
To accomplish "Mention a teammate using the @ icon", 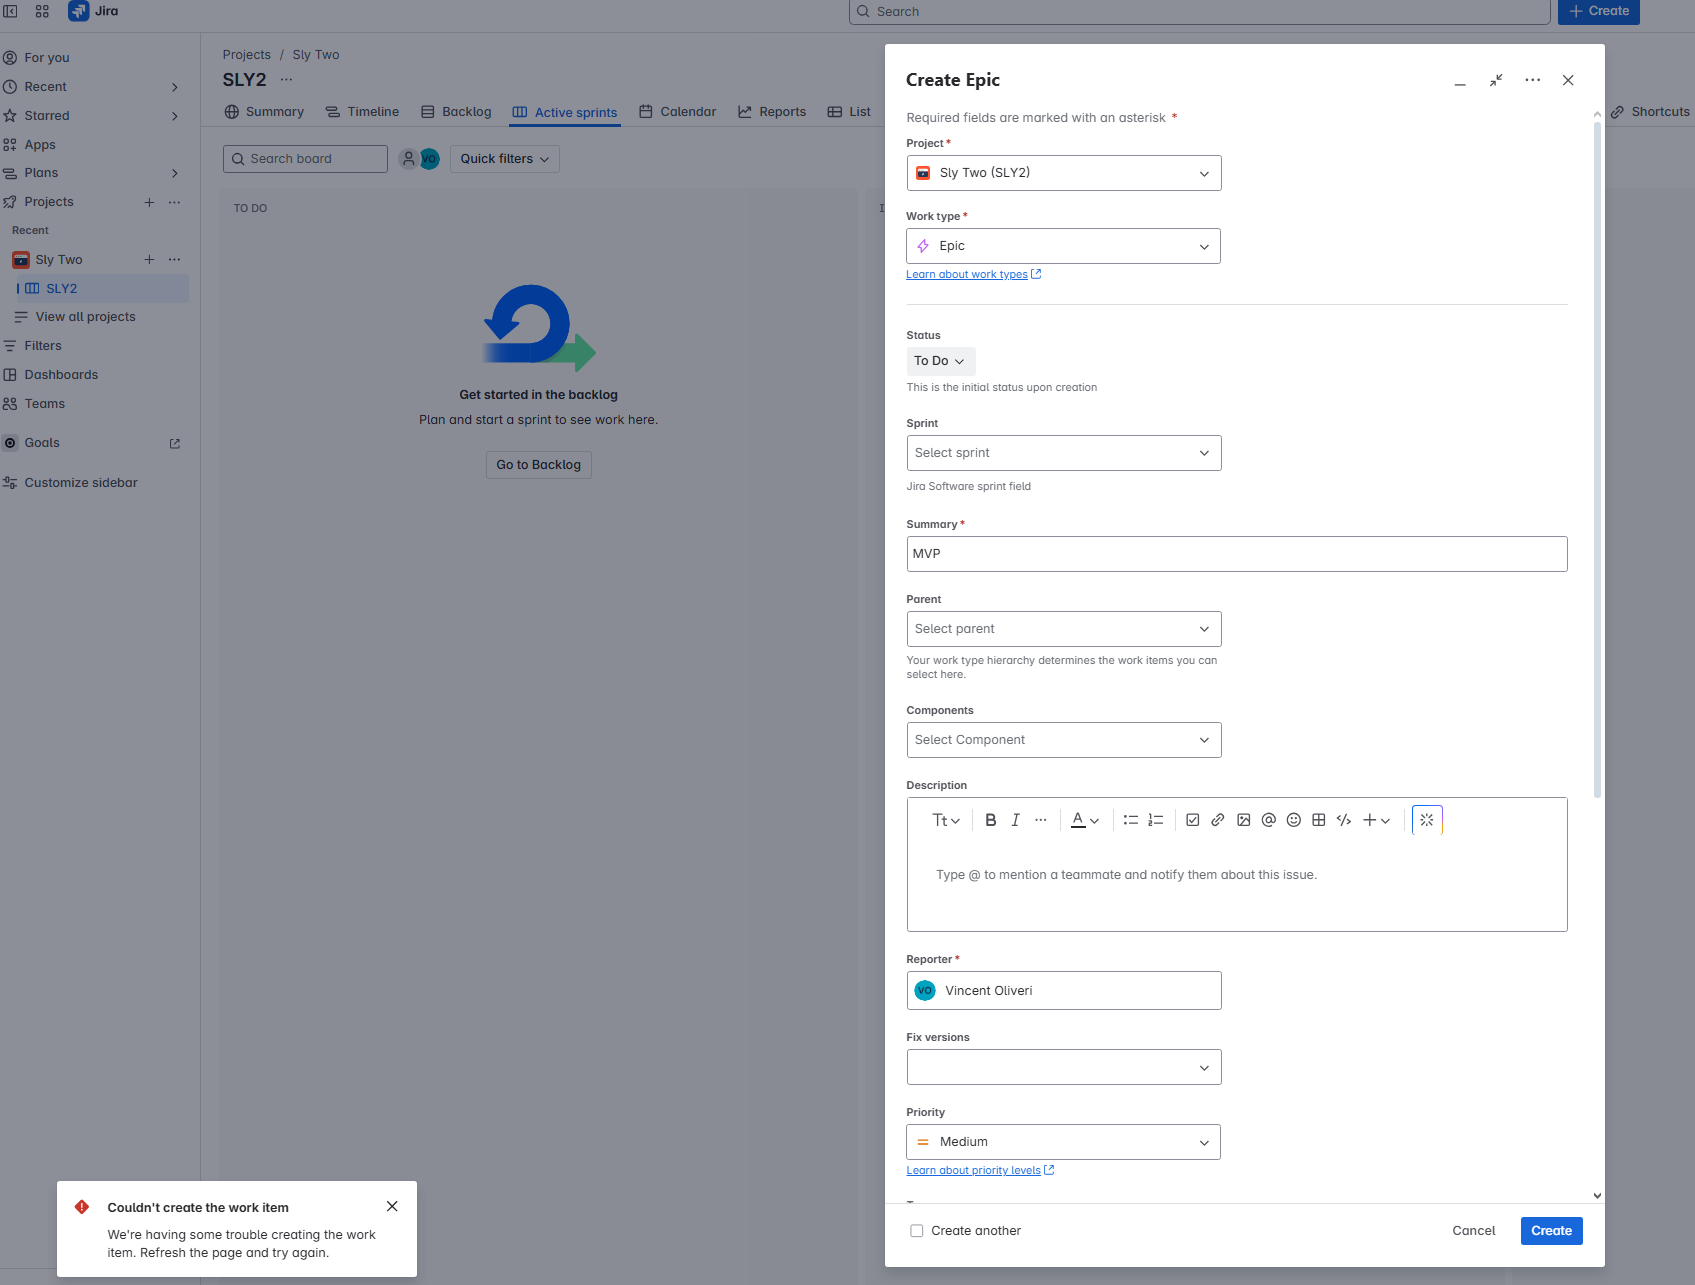I will [1268, 820].
